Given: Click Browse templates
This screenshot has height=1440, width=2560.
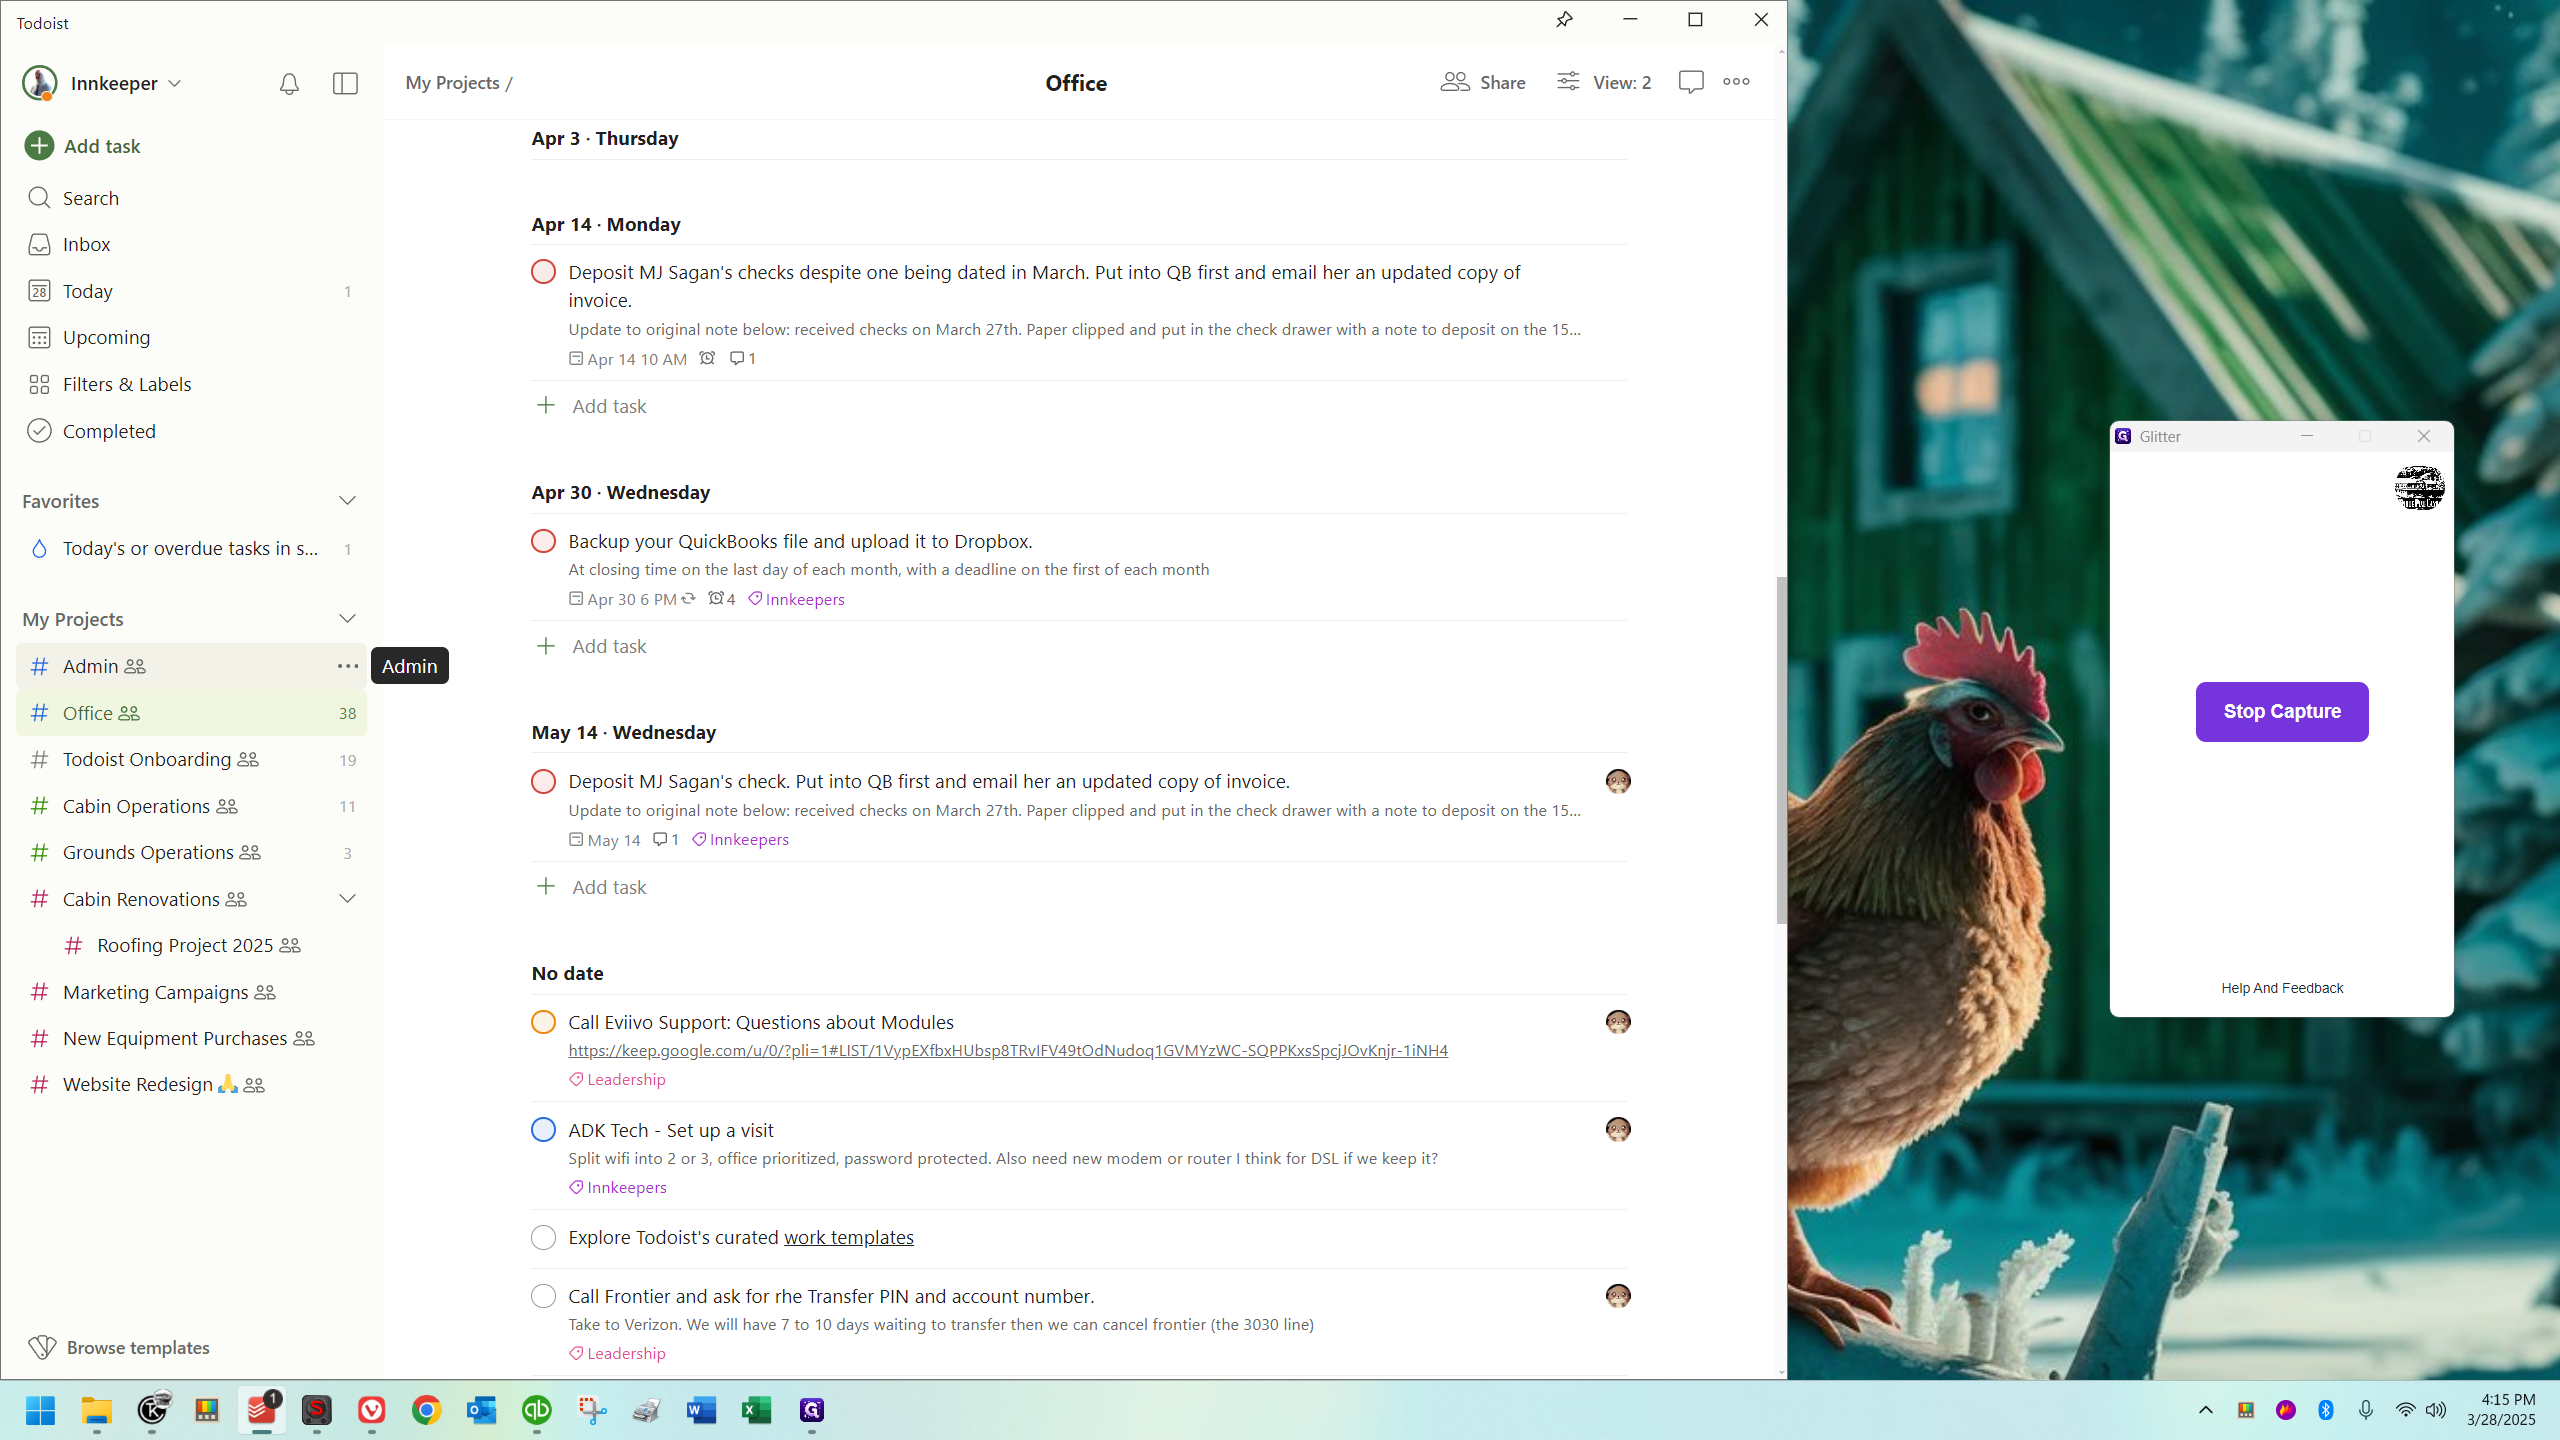Looking at the screenshot, I should pos(120,1348).
